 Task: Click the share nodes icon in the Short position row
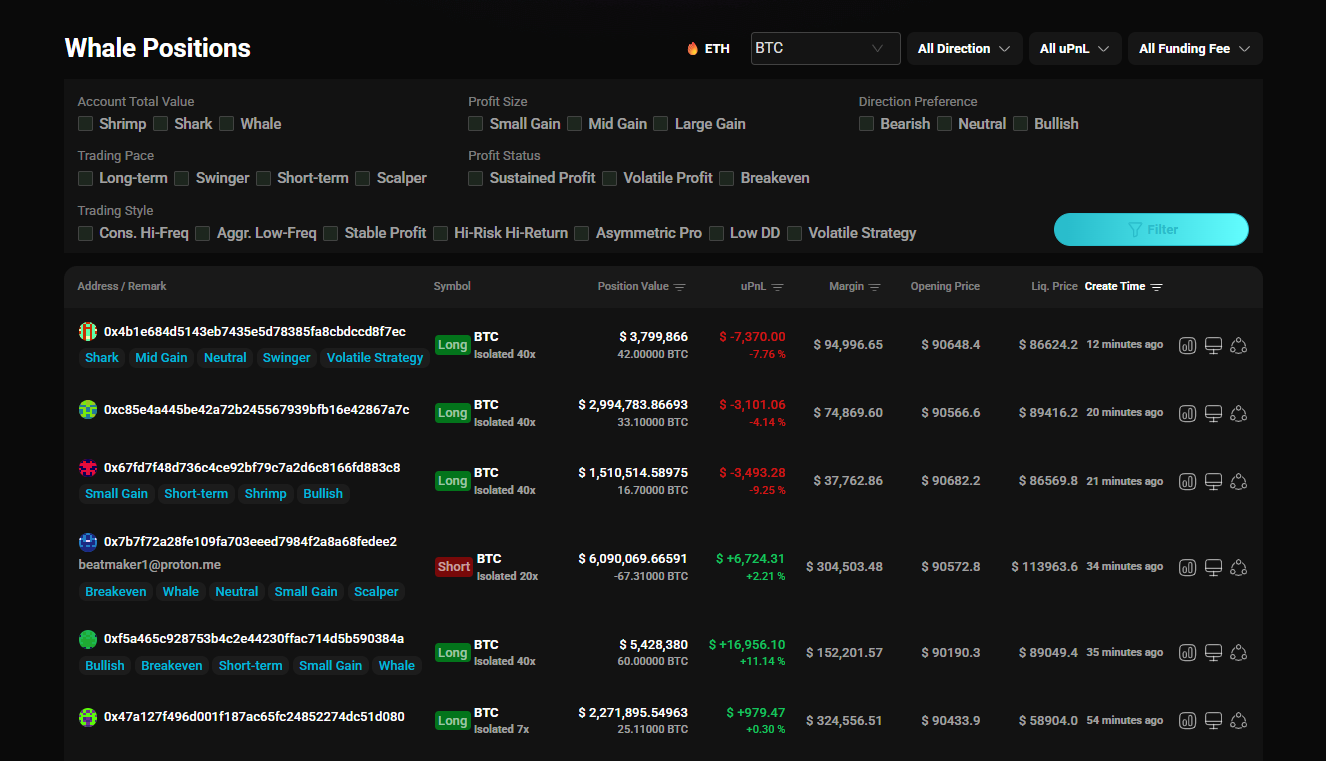coord(1239,567)
